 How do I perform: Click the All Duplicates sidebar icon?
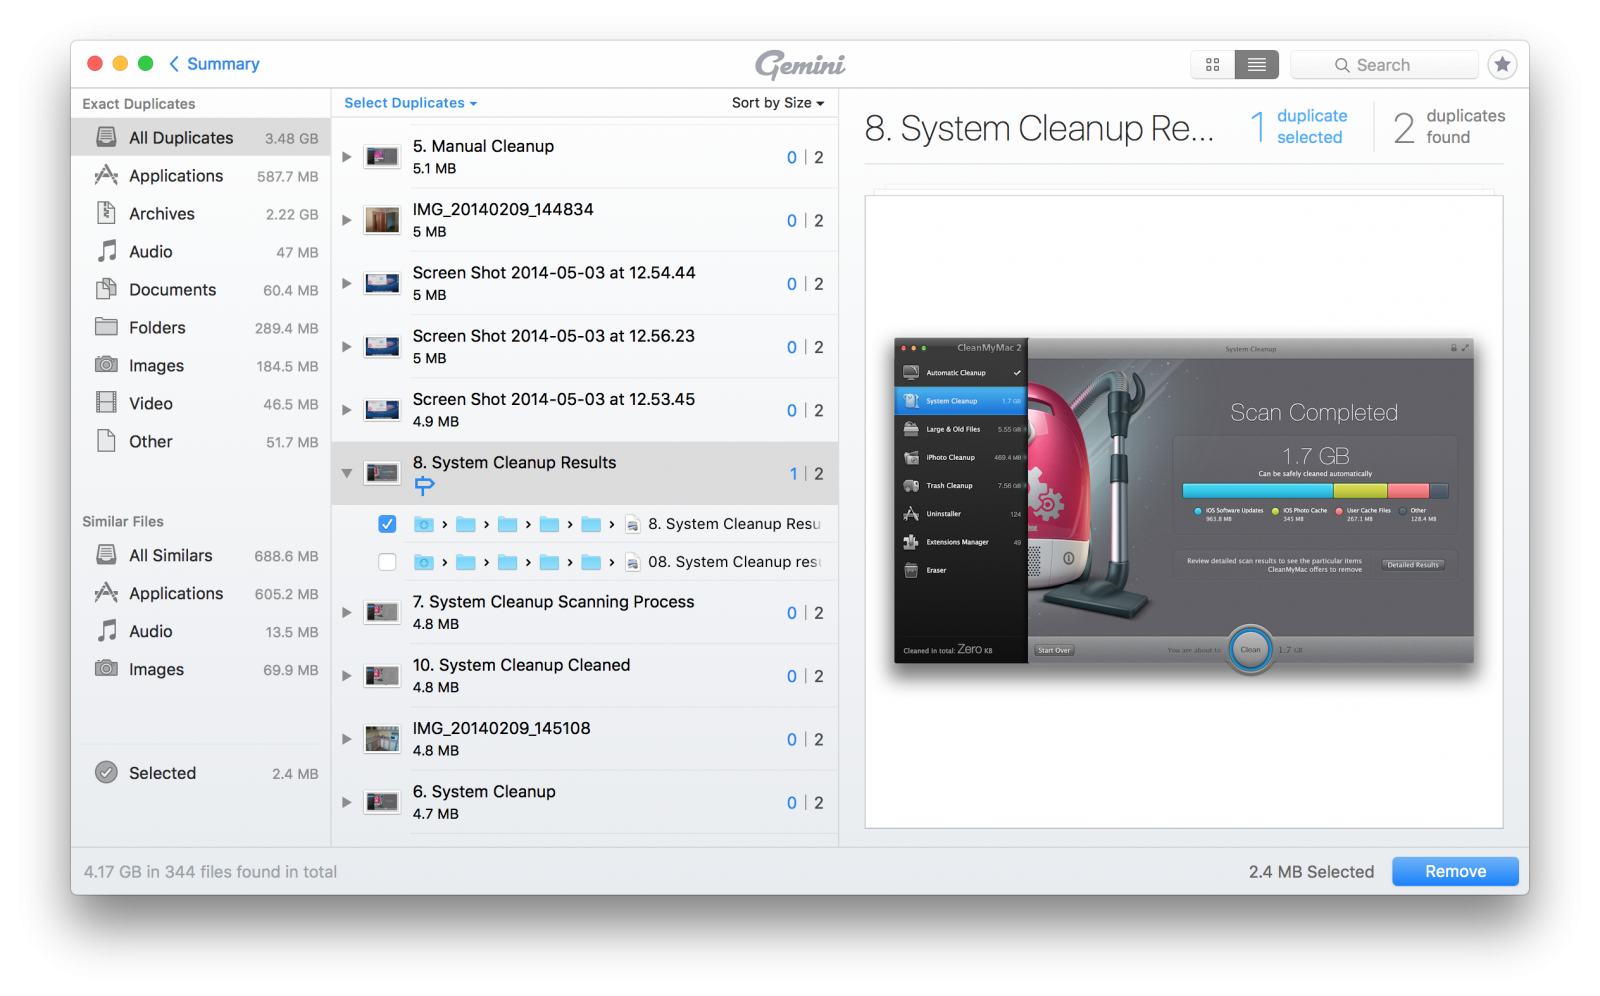click(x=106, y=137)
